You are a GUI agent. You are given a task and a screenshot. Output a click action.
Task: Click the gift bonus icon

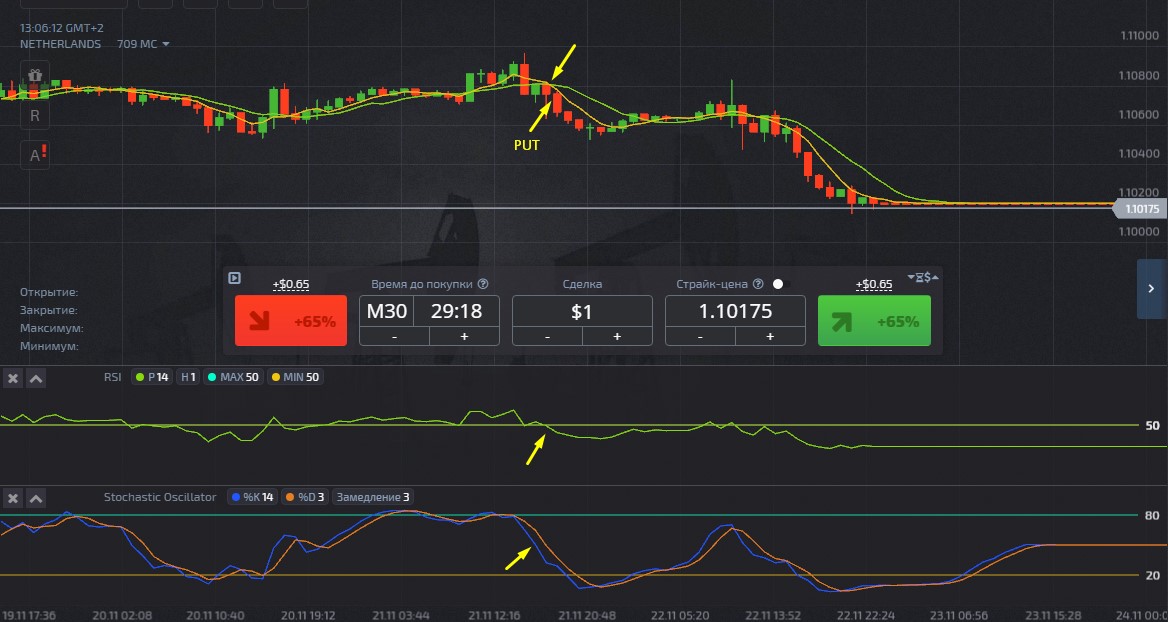pyautogui.click(x=35, y=76)
